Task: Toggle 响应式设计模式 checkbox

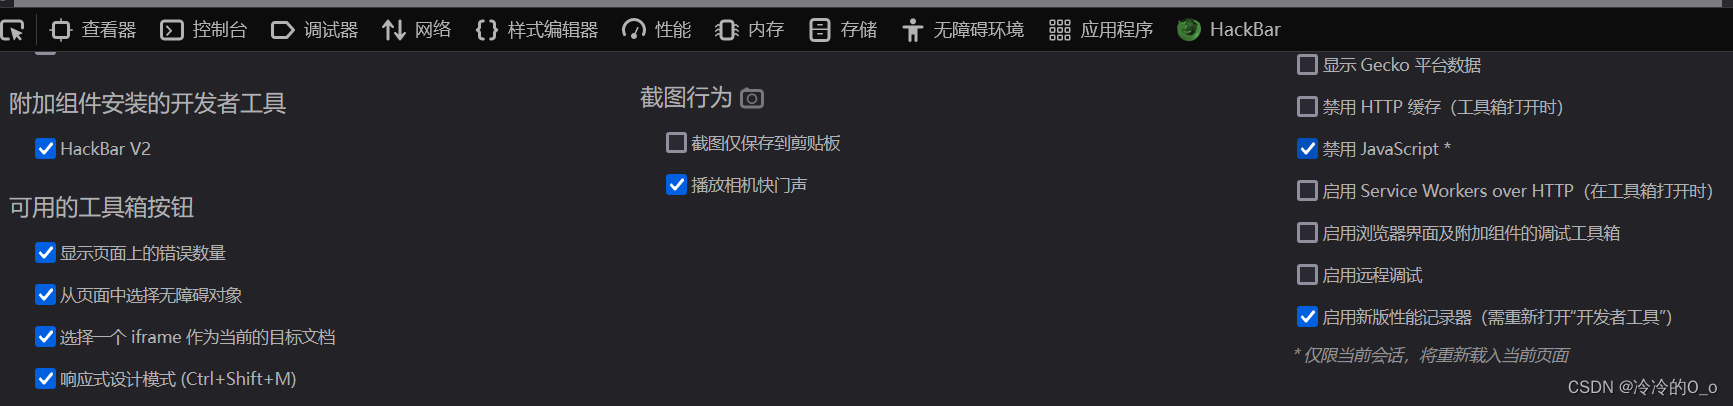Action: pos(45,379)
